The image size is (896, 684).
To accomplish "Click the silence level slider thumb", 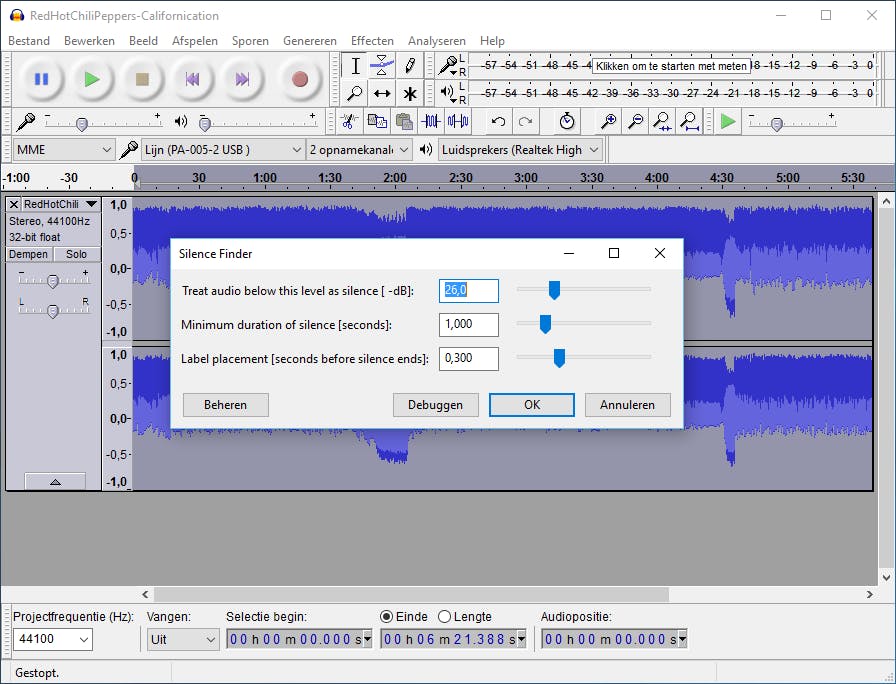I will click(x=554, y=290).
